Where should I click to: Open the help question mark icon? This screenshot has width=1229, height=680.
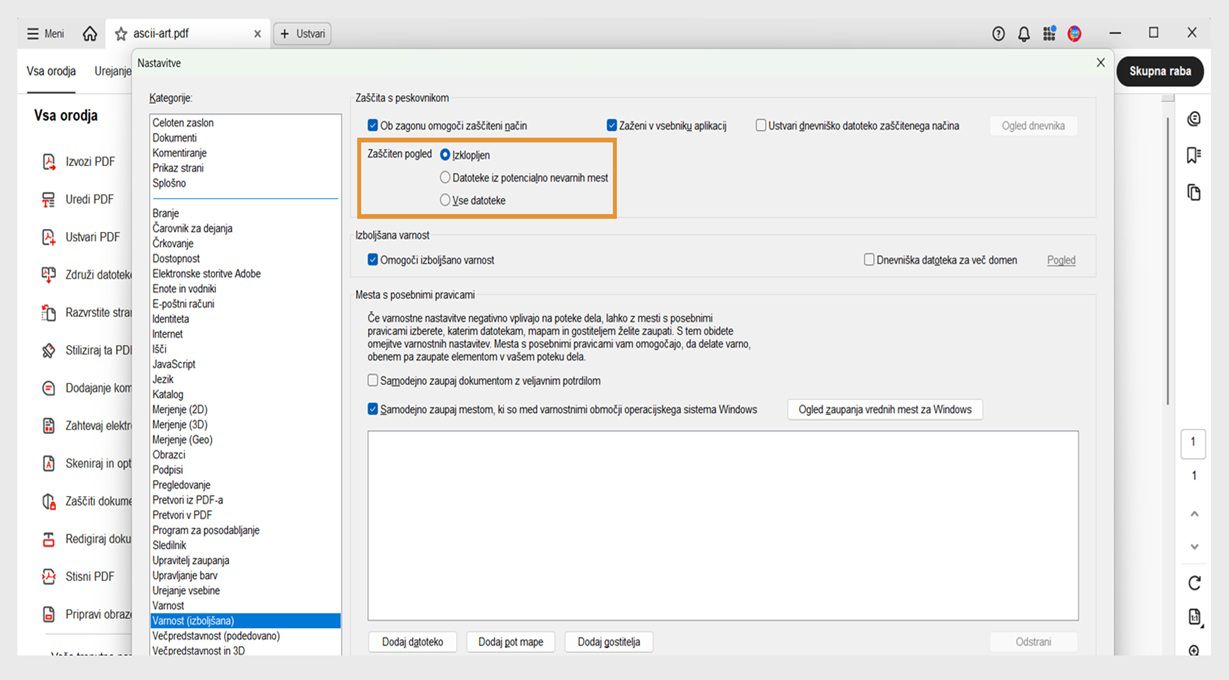[x=998, y=34]
